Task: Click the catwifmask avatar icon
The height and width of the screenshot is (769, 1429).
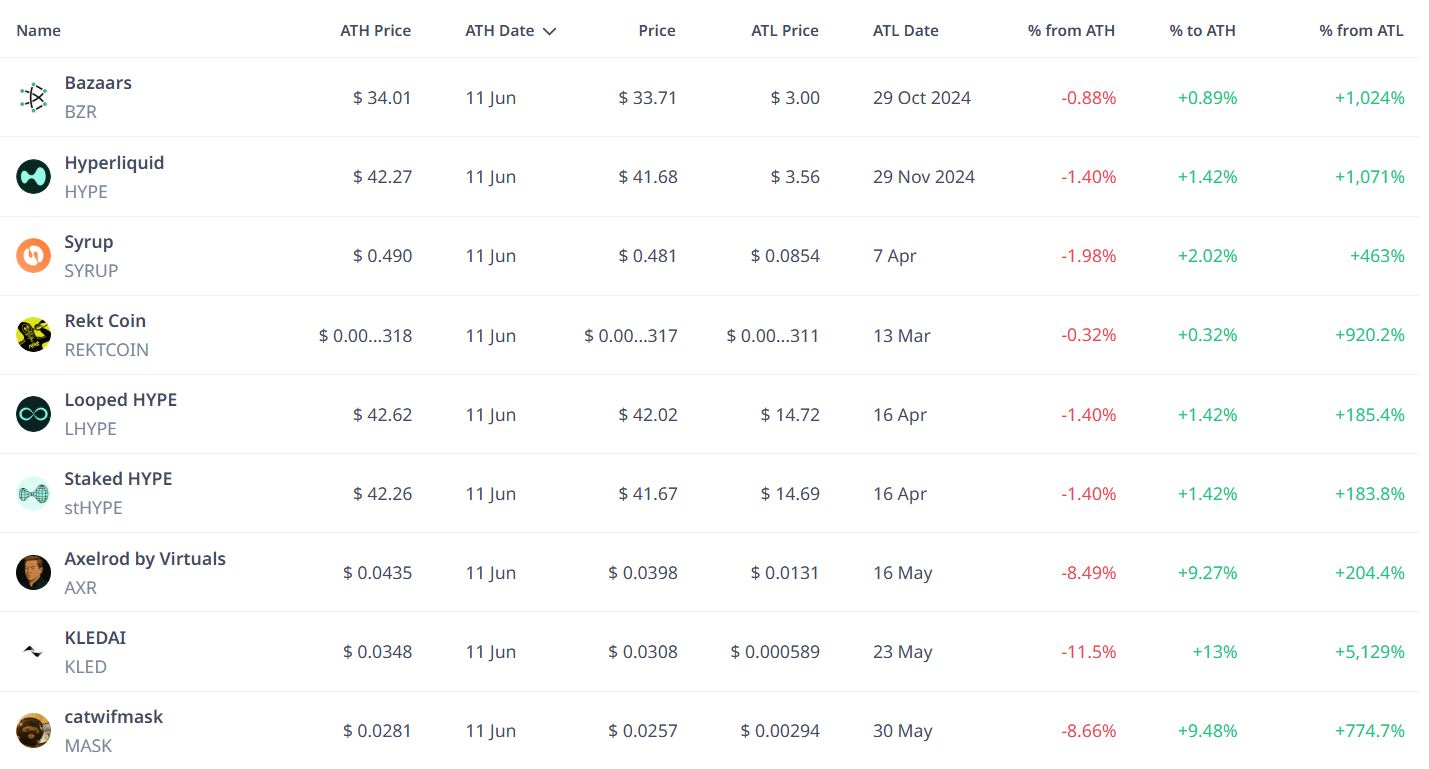Action: pos(33,731)
